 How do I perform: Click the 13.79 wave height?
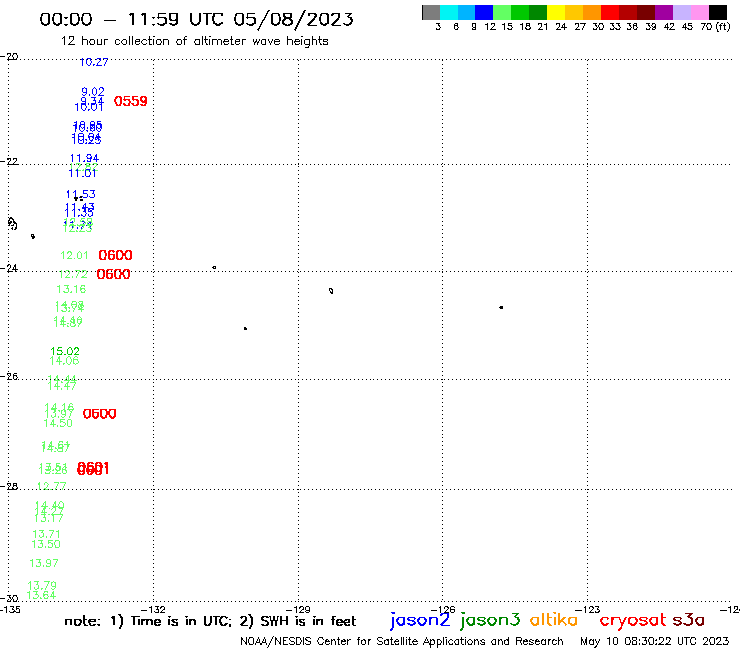coord(42,585)
